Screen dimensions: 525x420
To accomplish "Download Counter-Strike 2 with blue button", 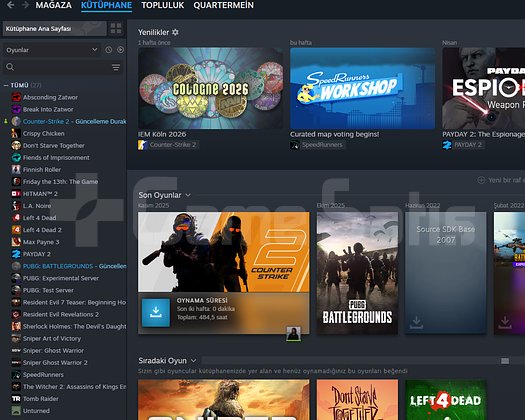I will [156, 312].
